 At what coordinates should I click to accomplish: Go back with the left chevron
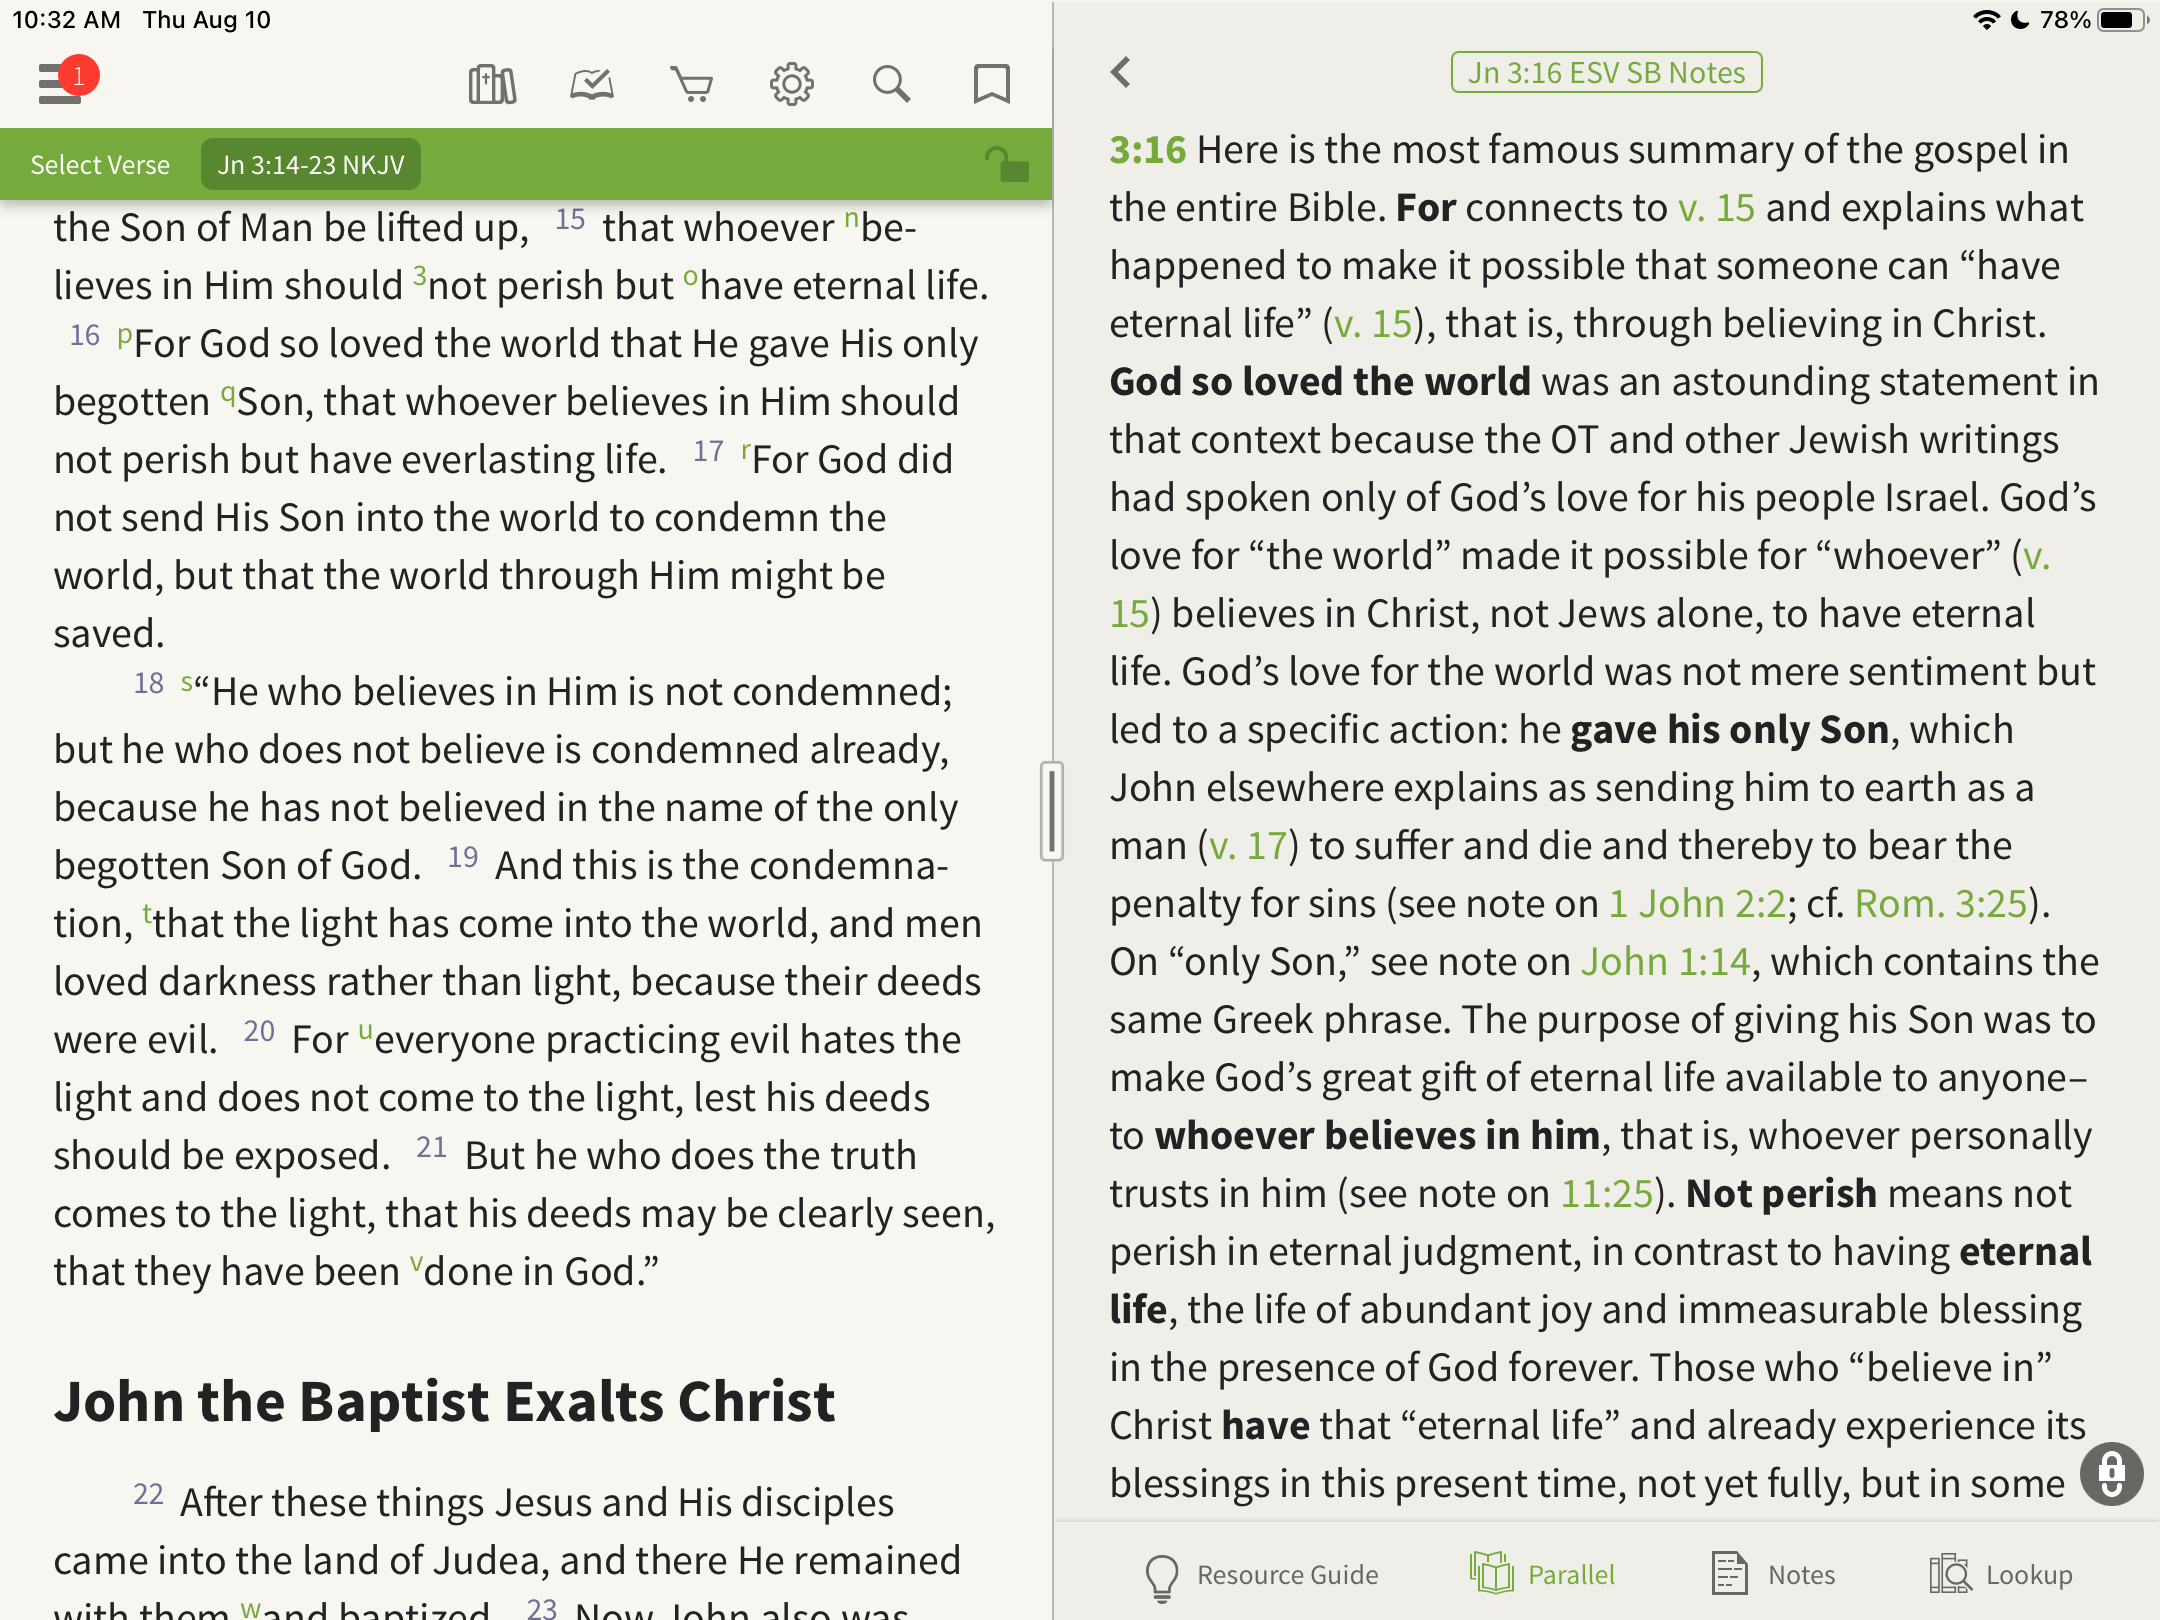point(1121,72)
